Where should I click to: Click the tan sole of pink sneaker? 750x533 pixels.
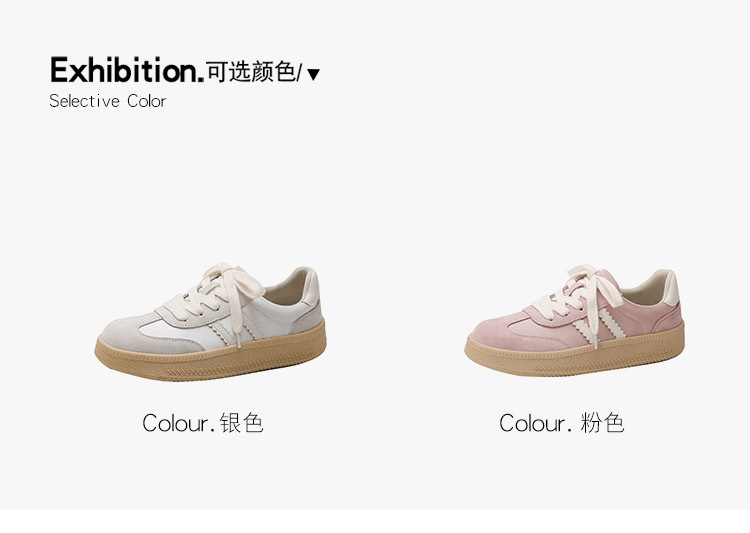pyautogui.click(x=574, y=355)
